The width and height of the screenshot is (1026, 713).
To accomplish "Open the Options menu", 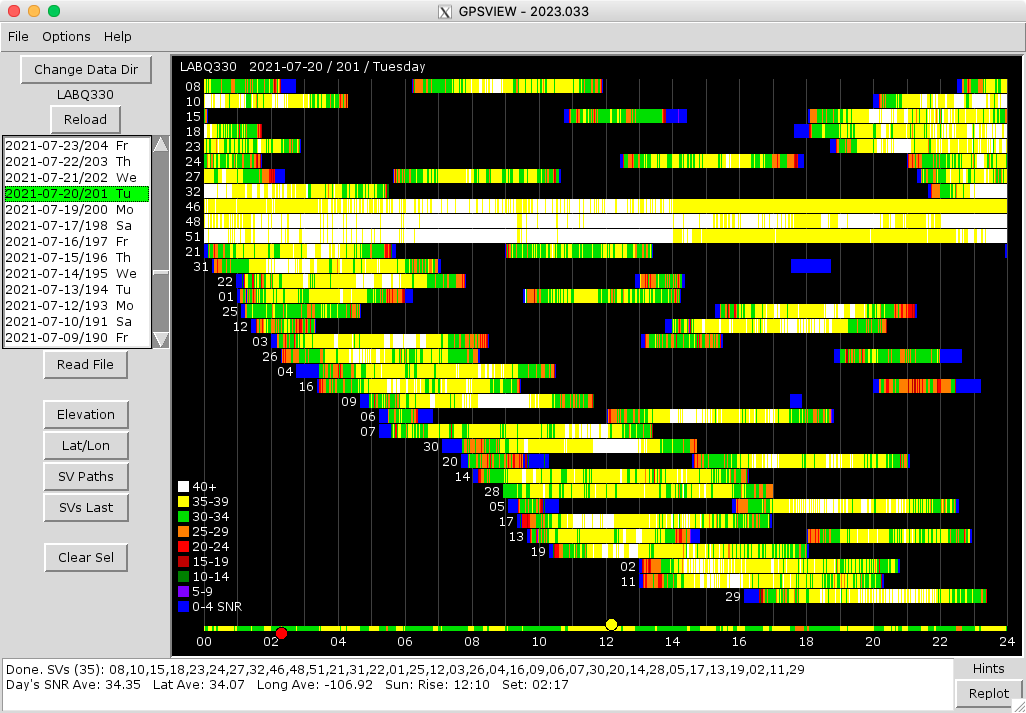I will tap(66, 37).
